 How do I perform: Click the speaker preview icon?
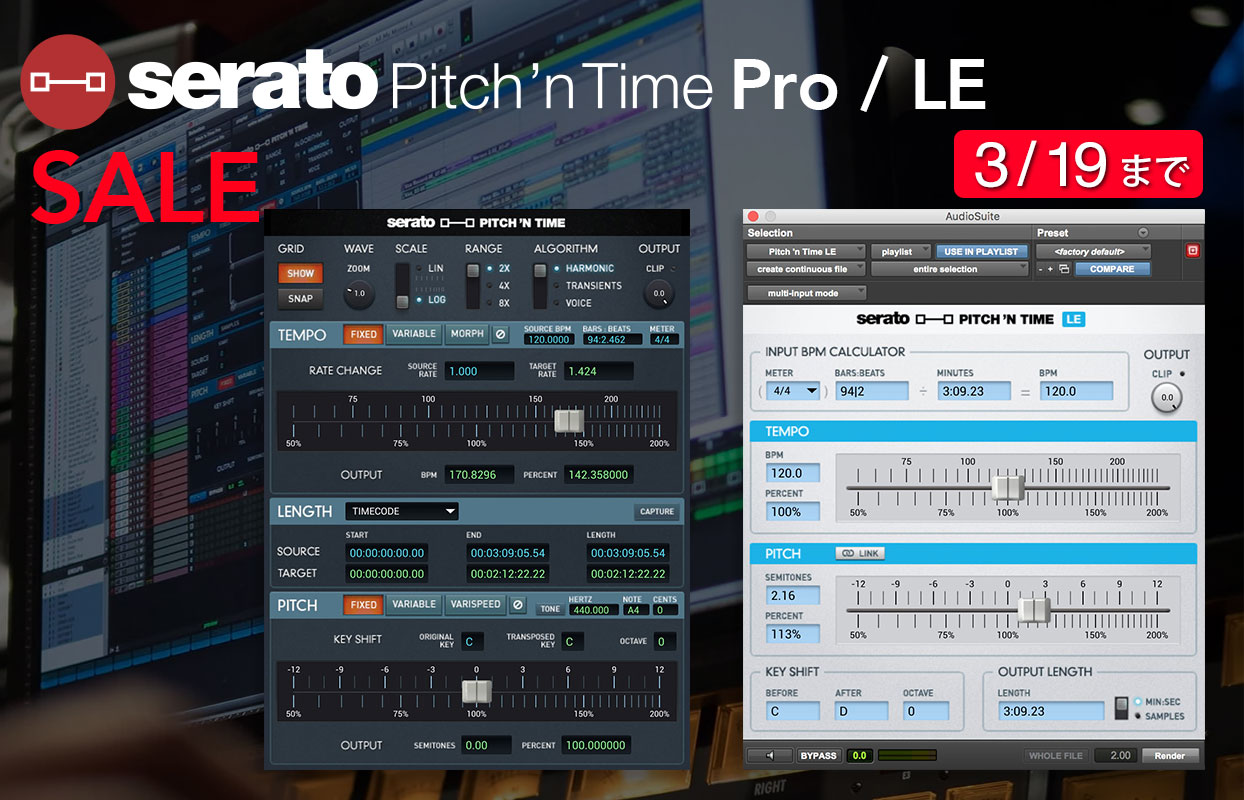pos(769,755)
